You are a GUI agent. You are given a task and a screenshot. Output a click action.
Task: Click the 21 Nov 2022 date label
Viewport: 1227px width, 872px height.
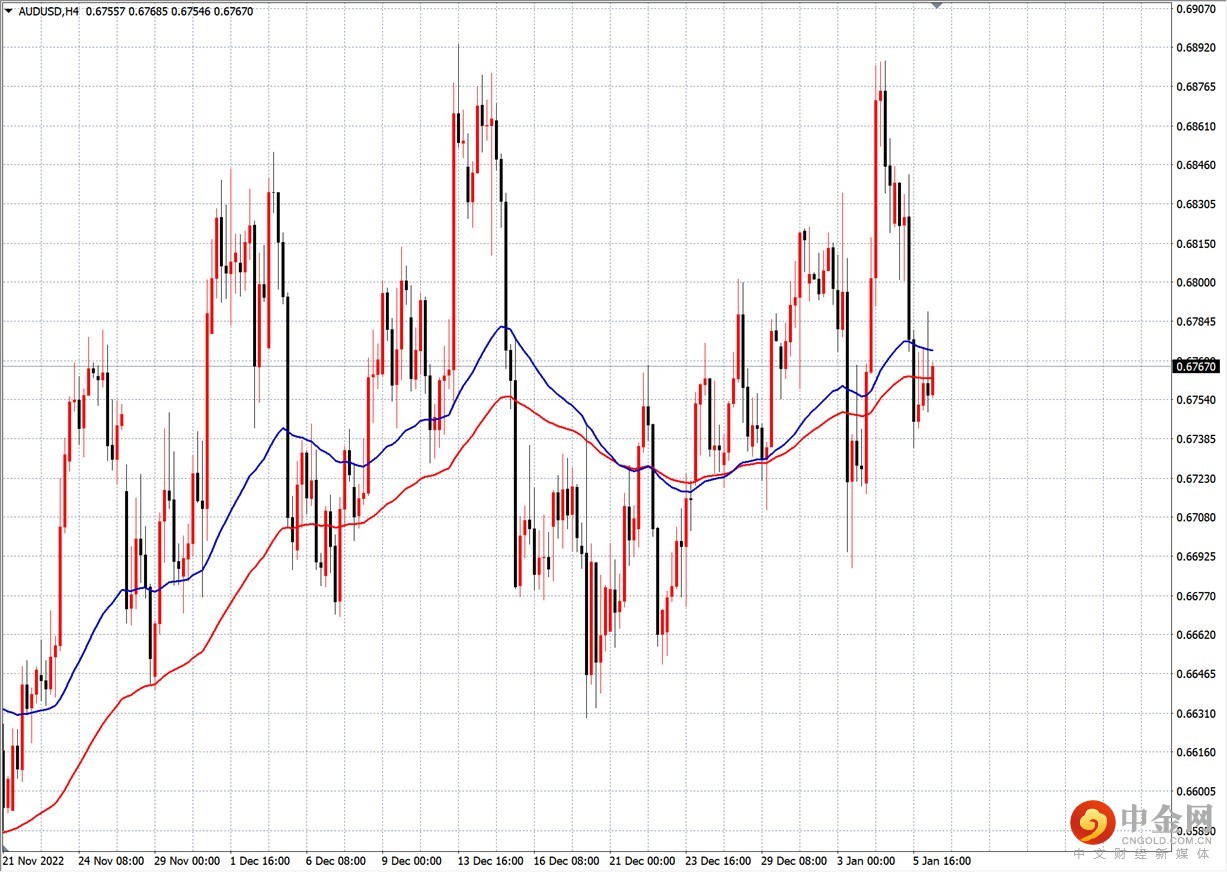pyautogui.click(x=34, y=860)
